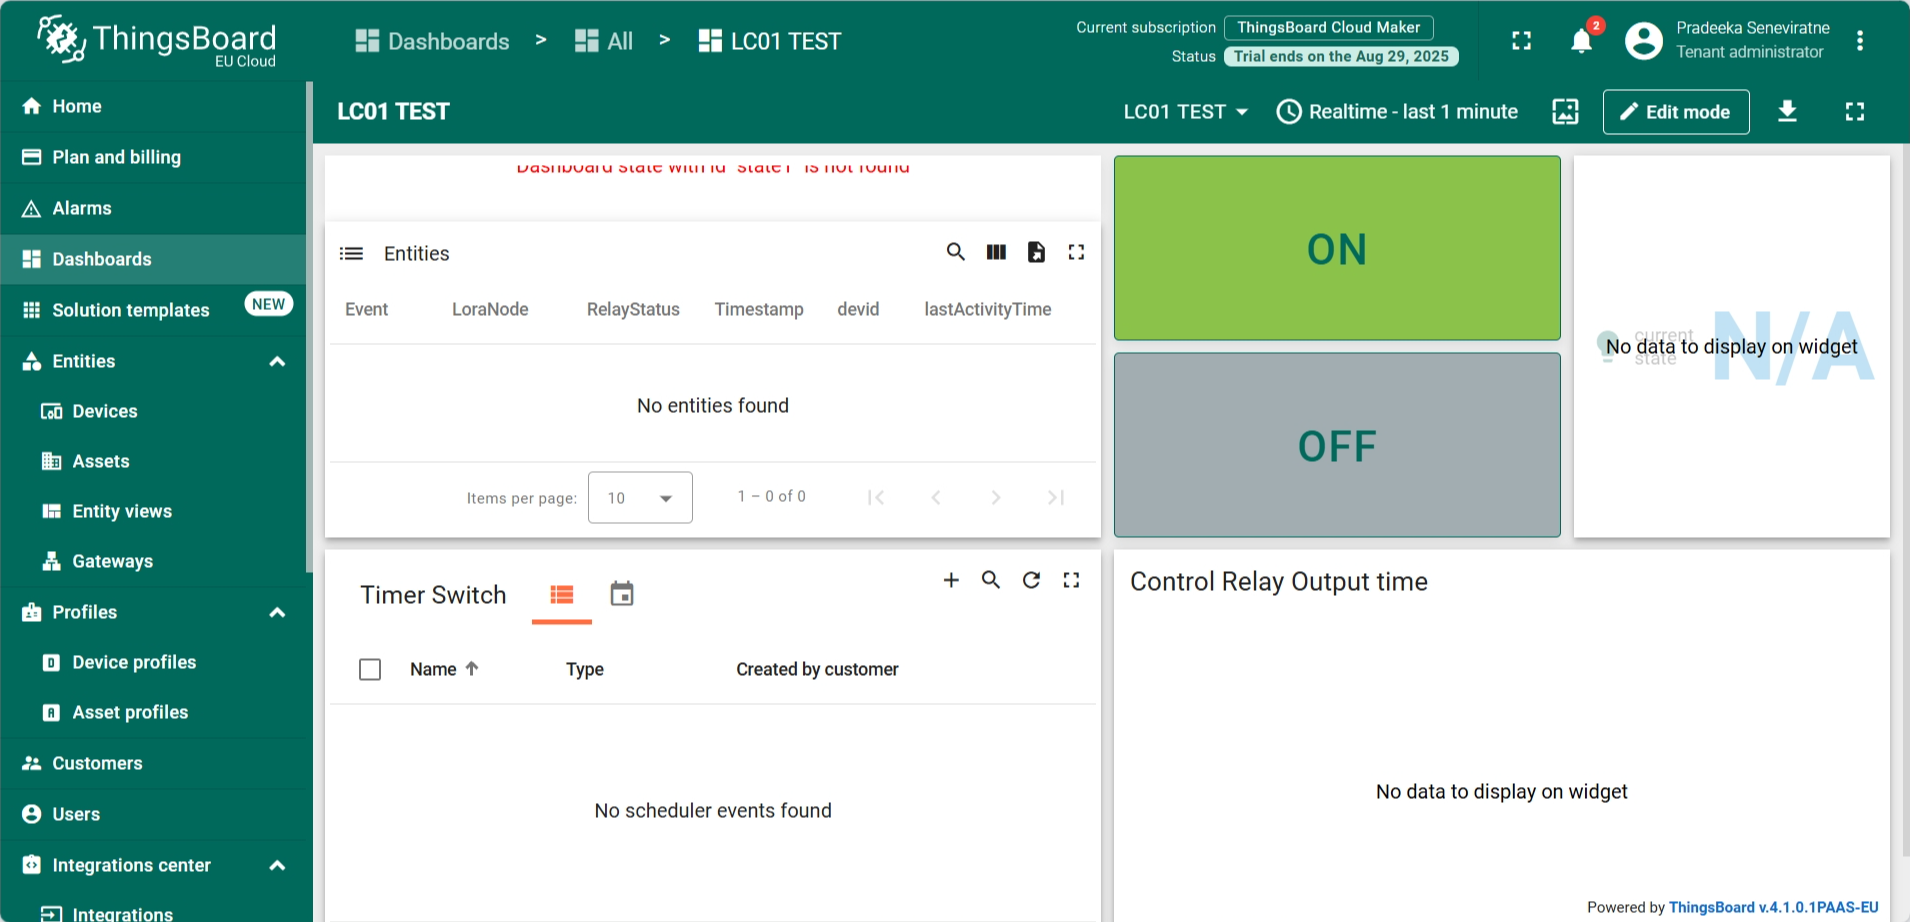Switch Timer Switch to calendar view

pos(622,595)
